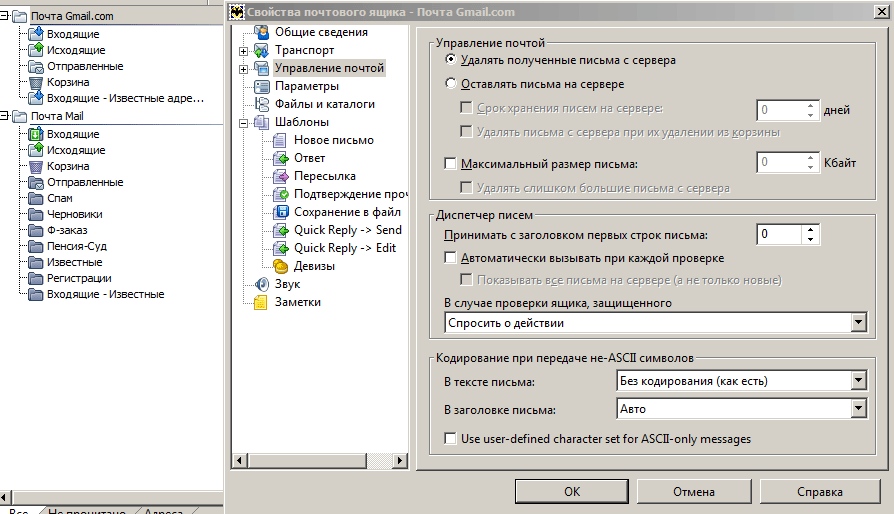Select the Пенсия-Суд folder icon
The height and width of the screenshot is (514, 894).
tap(35, 246)
